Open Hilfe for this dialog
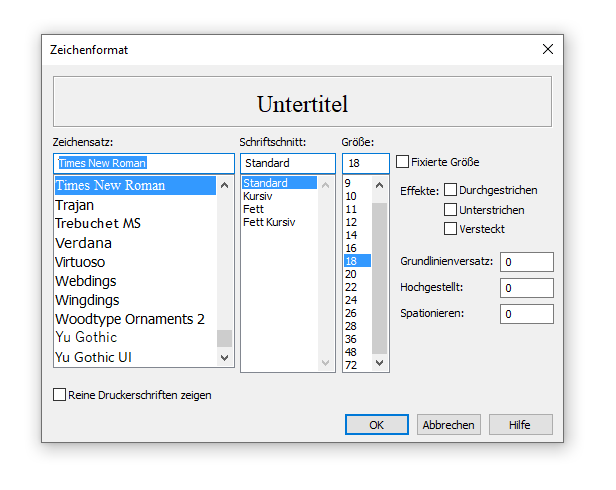This screenshot has width=616, height=490. coord(520,425)
